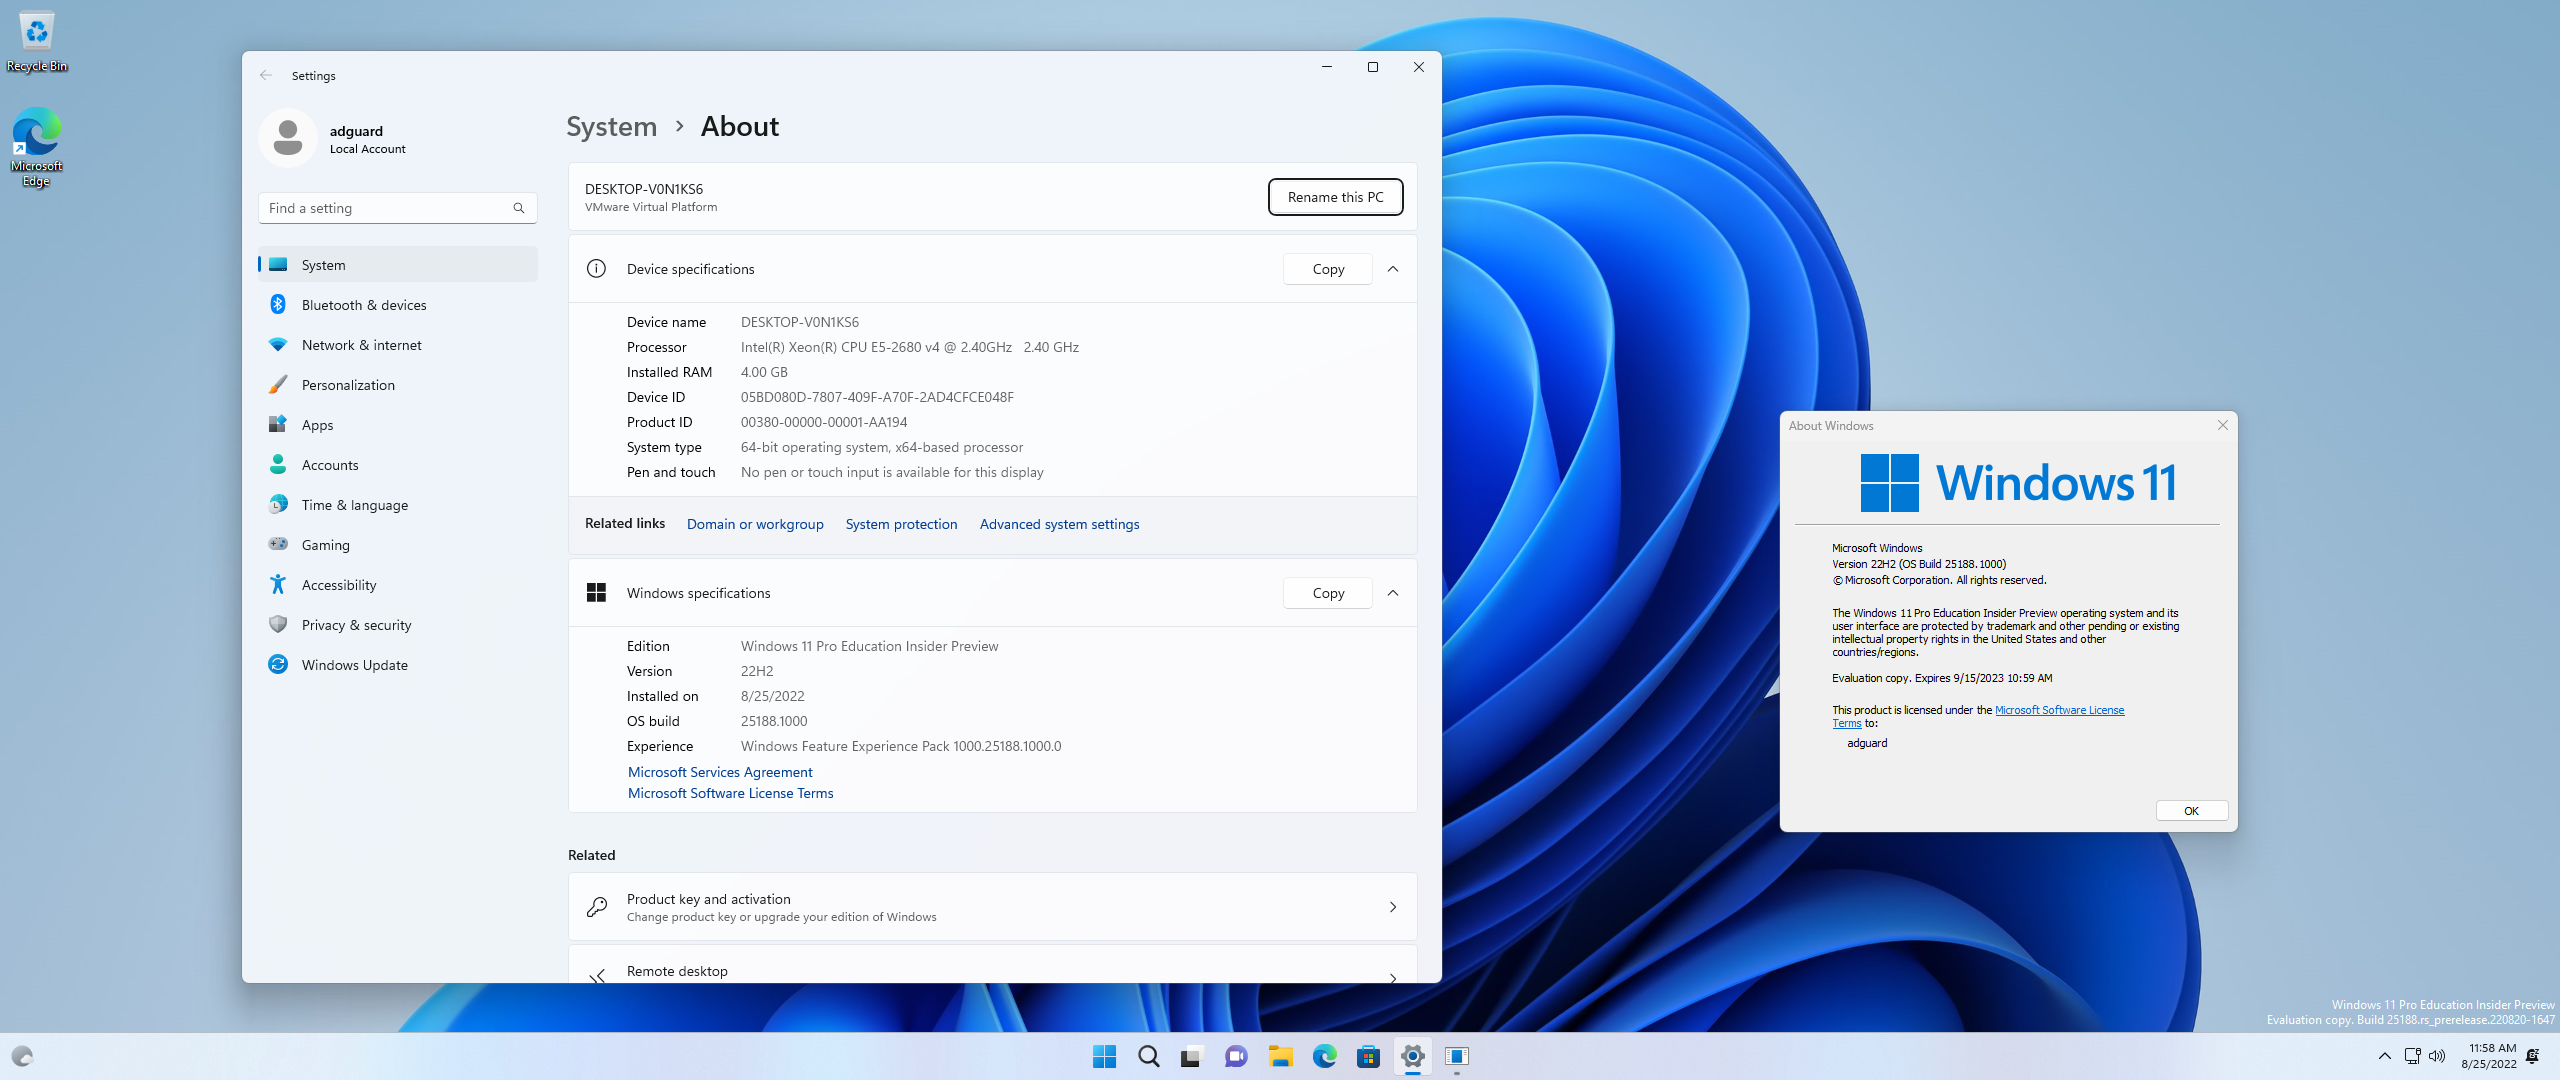Open notification center icon
The image size is (2560, 1080).
point(2533,1056)
